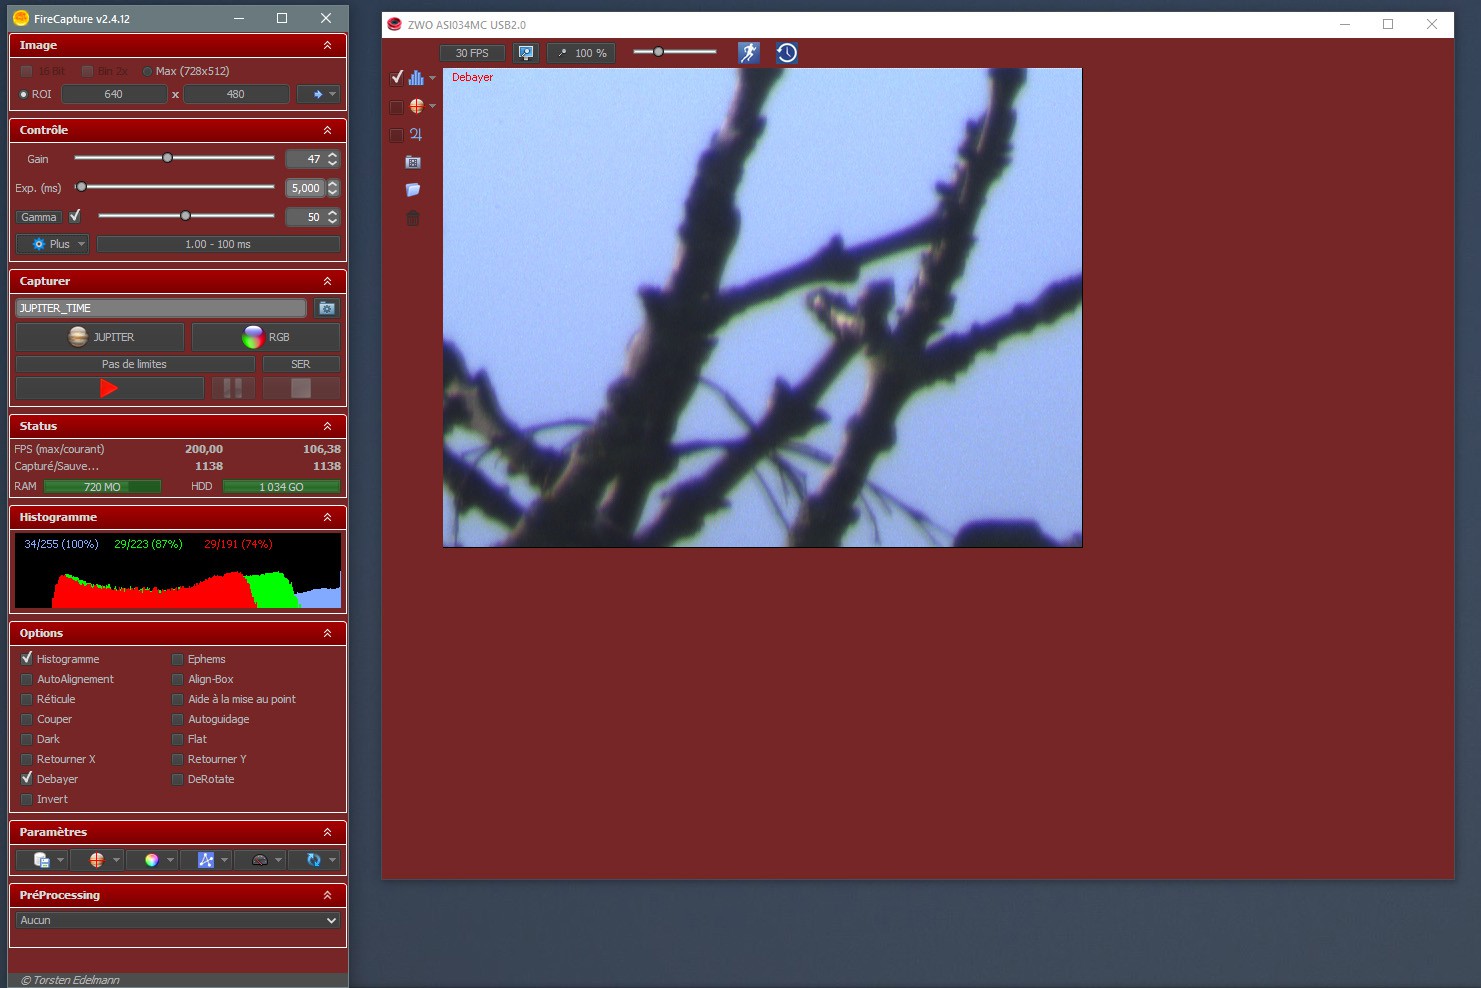Click the running-man icon in preview toolbar
The width and height of the screenshot is (1481, 988).
[749, 53]
